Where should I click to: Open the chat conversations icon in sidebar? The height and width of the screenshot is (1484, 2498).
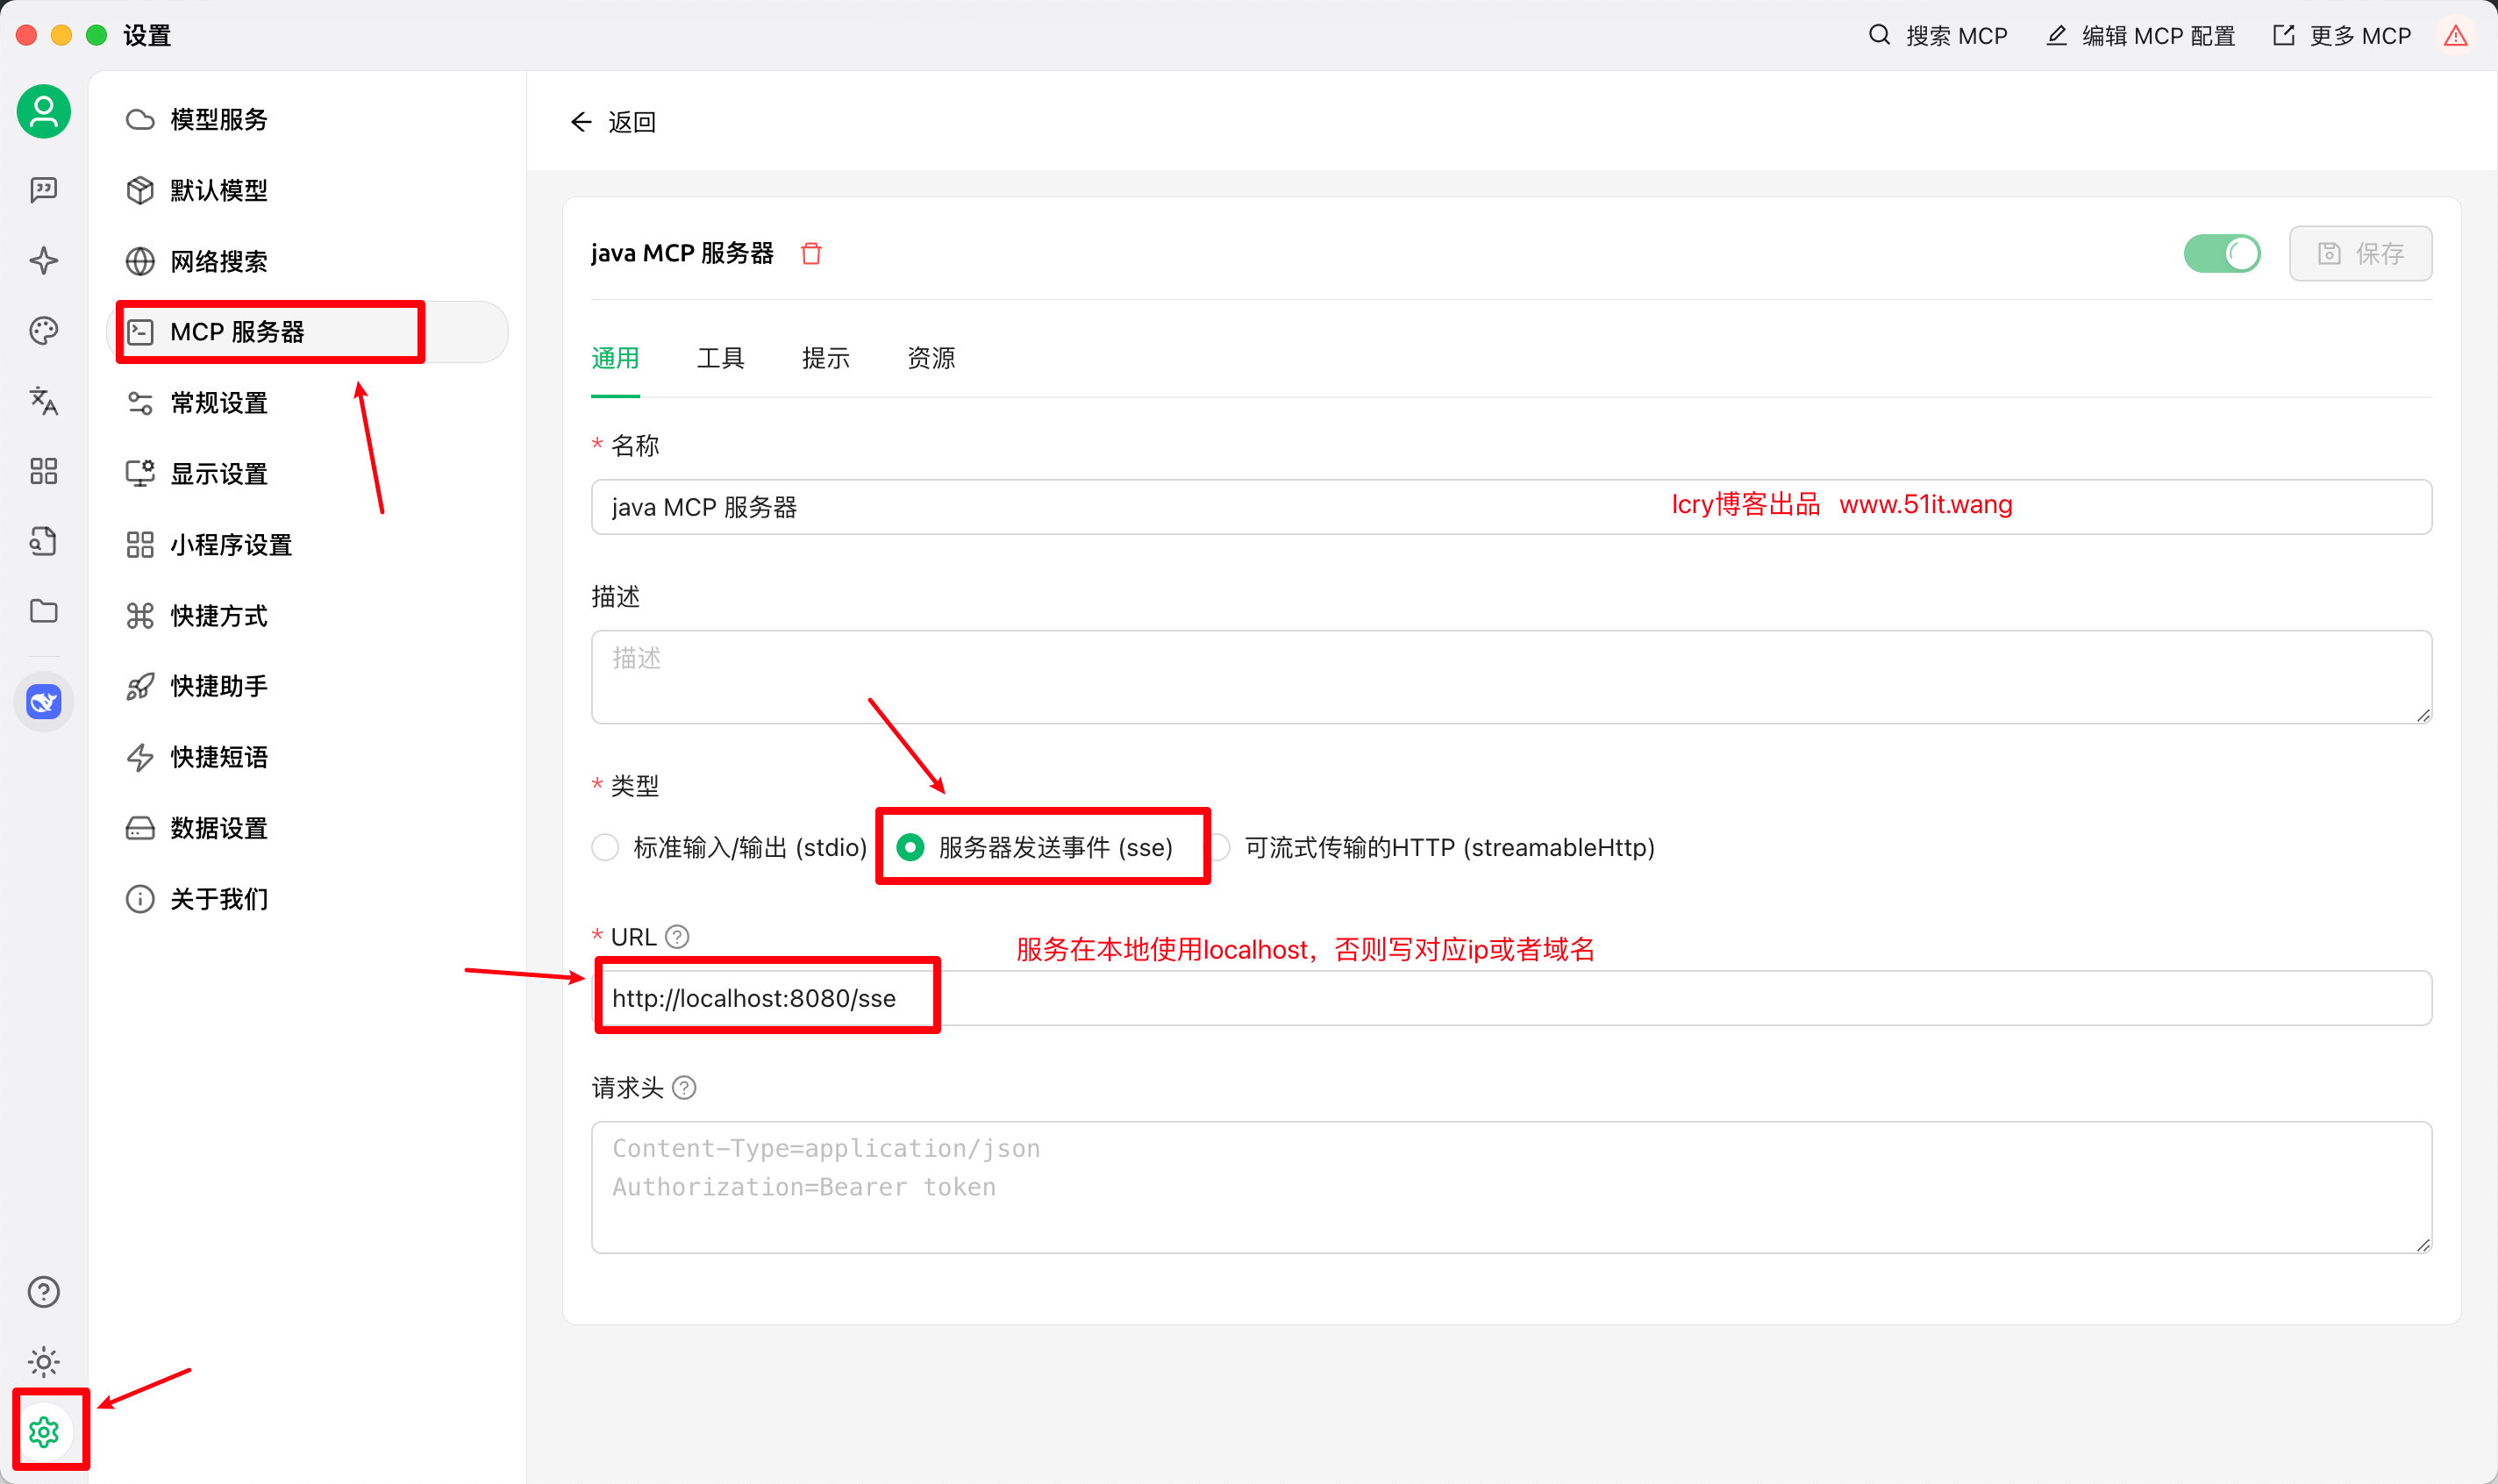pyautogui.click(x=43, y=190)
